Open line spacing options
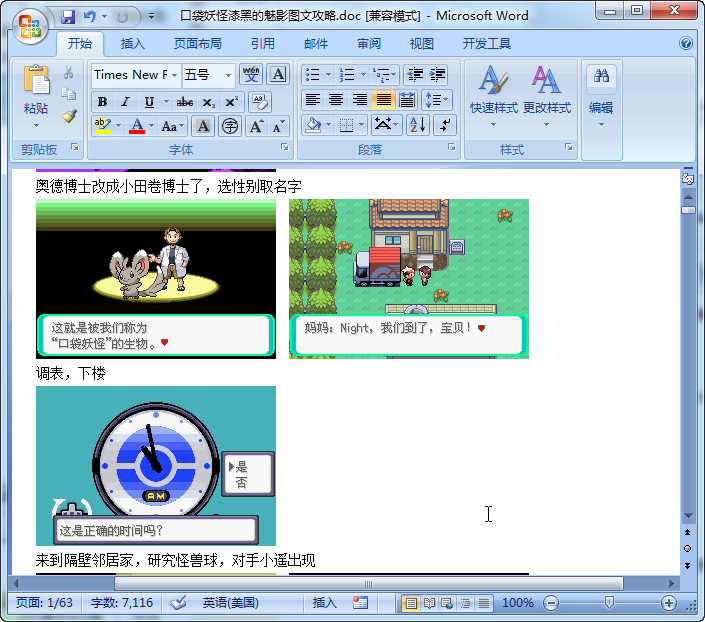 [x=437, y=99]
